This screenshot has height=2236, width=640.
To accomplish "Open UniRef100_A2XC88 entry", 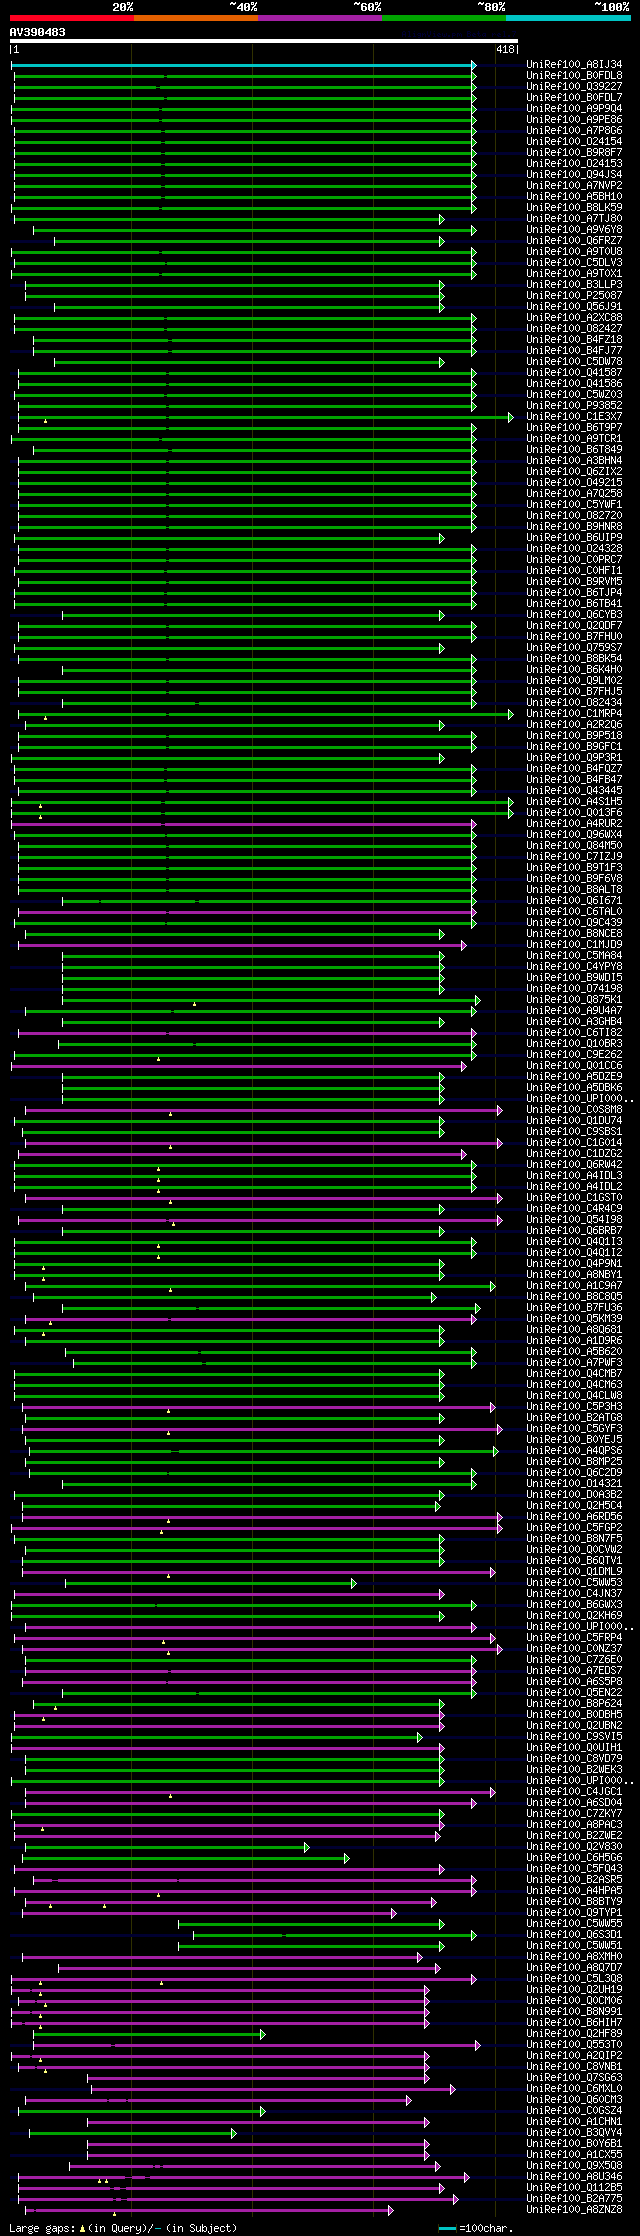I will [574, 317].
